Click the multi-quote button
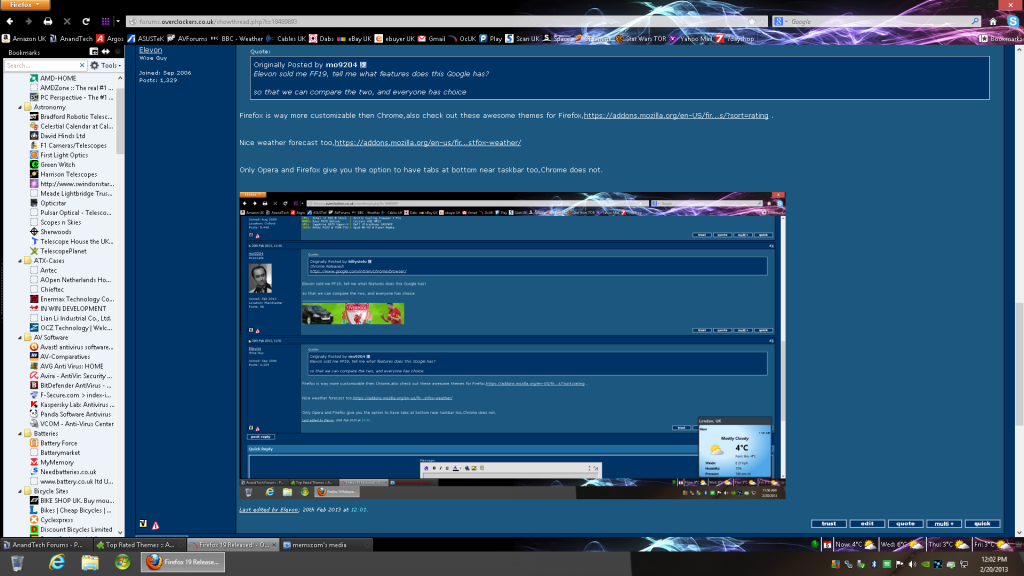The height and width of the screenshot is (576, 1024). (944, 524)
